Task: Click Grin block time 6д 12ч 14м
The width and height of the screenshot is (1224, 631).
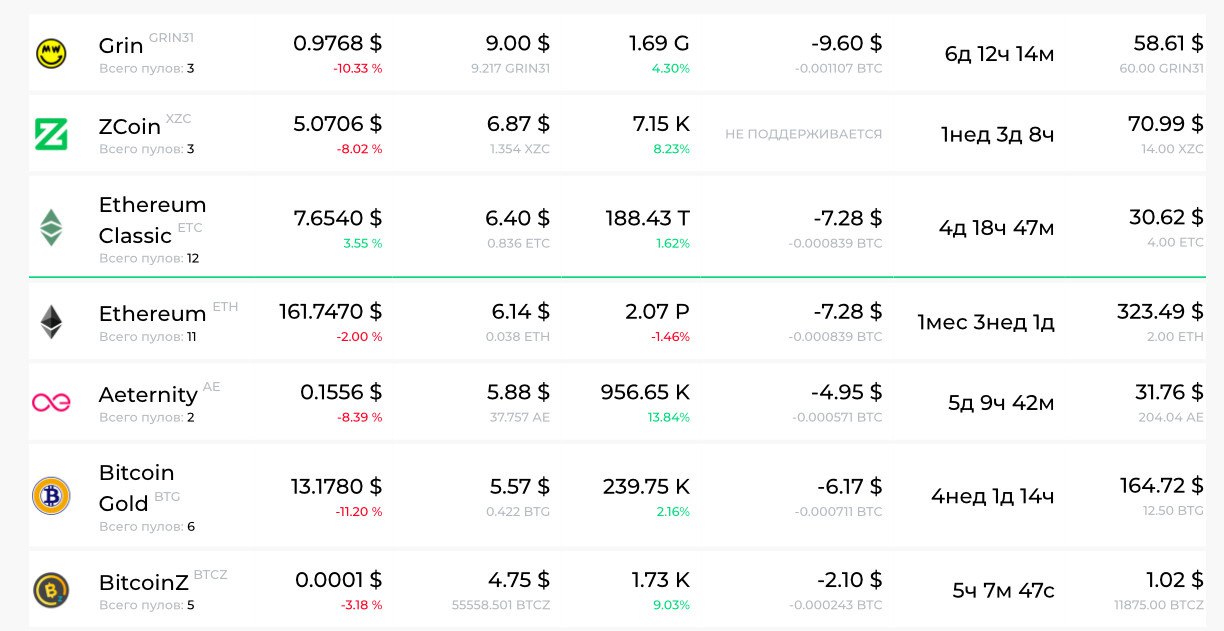Action: 999,54
